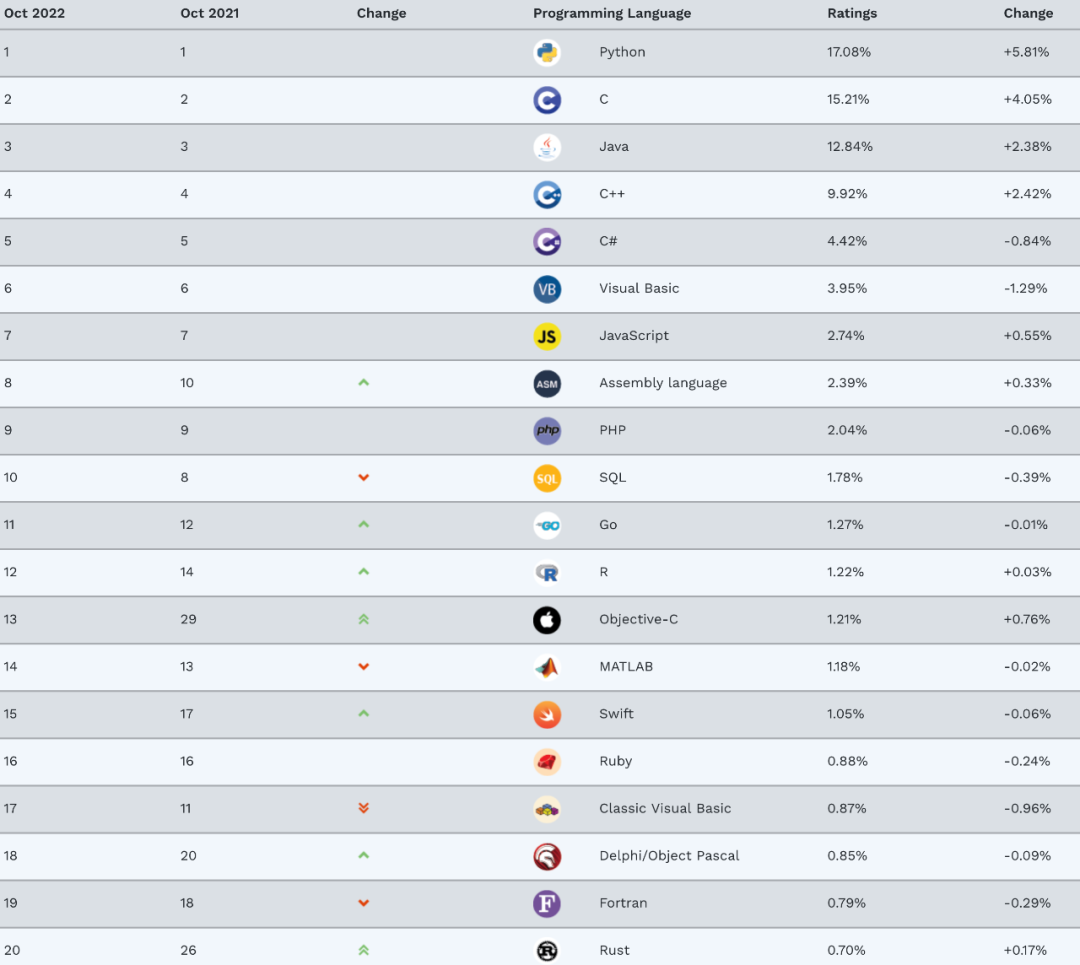This screenshot has width=1080, height=965.
Task: Click the Visual Basic VB icon
Action: click(x=547, y=289)
